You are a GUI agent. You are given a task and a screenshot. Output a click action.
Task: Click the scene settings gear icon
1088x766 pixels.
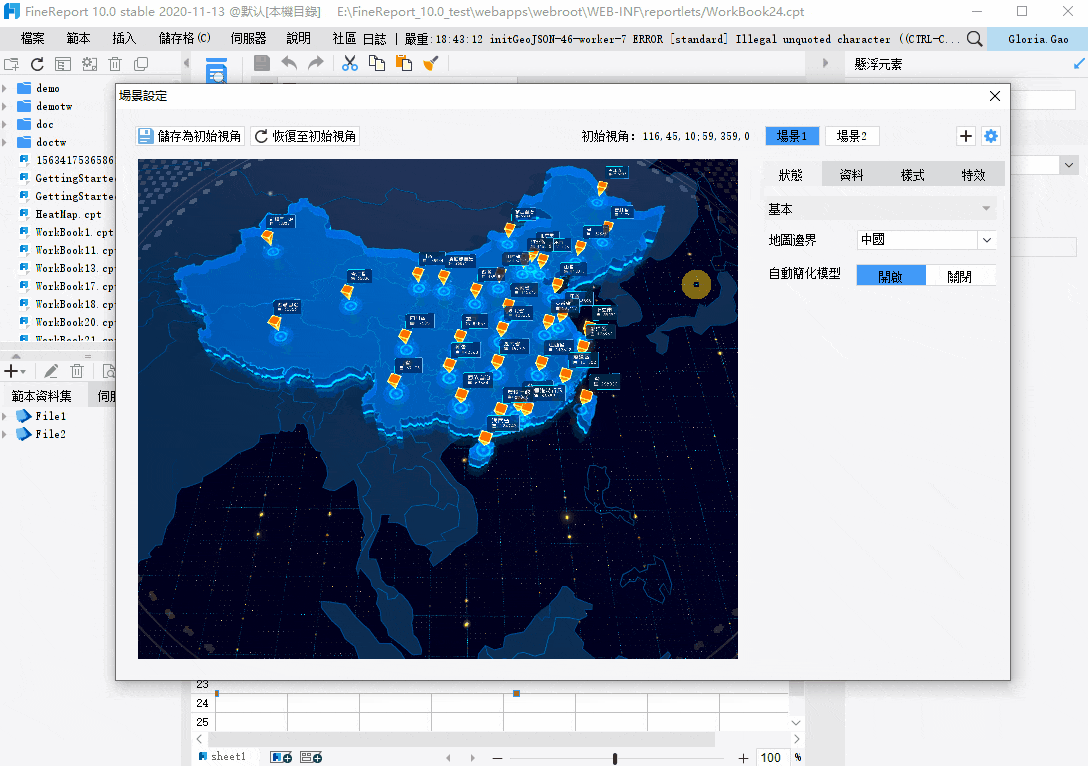pyautogui.click(x=990, y=137)
